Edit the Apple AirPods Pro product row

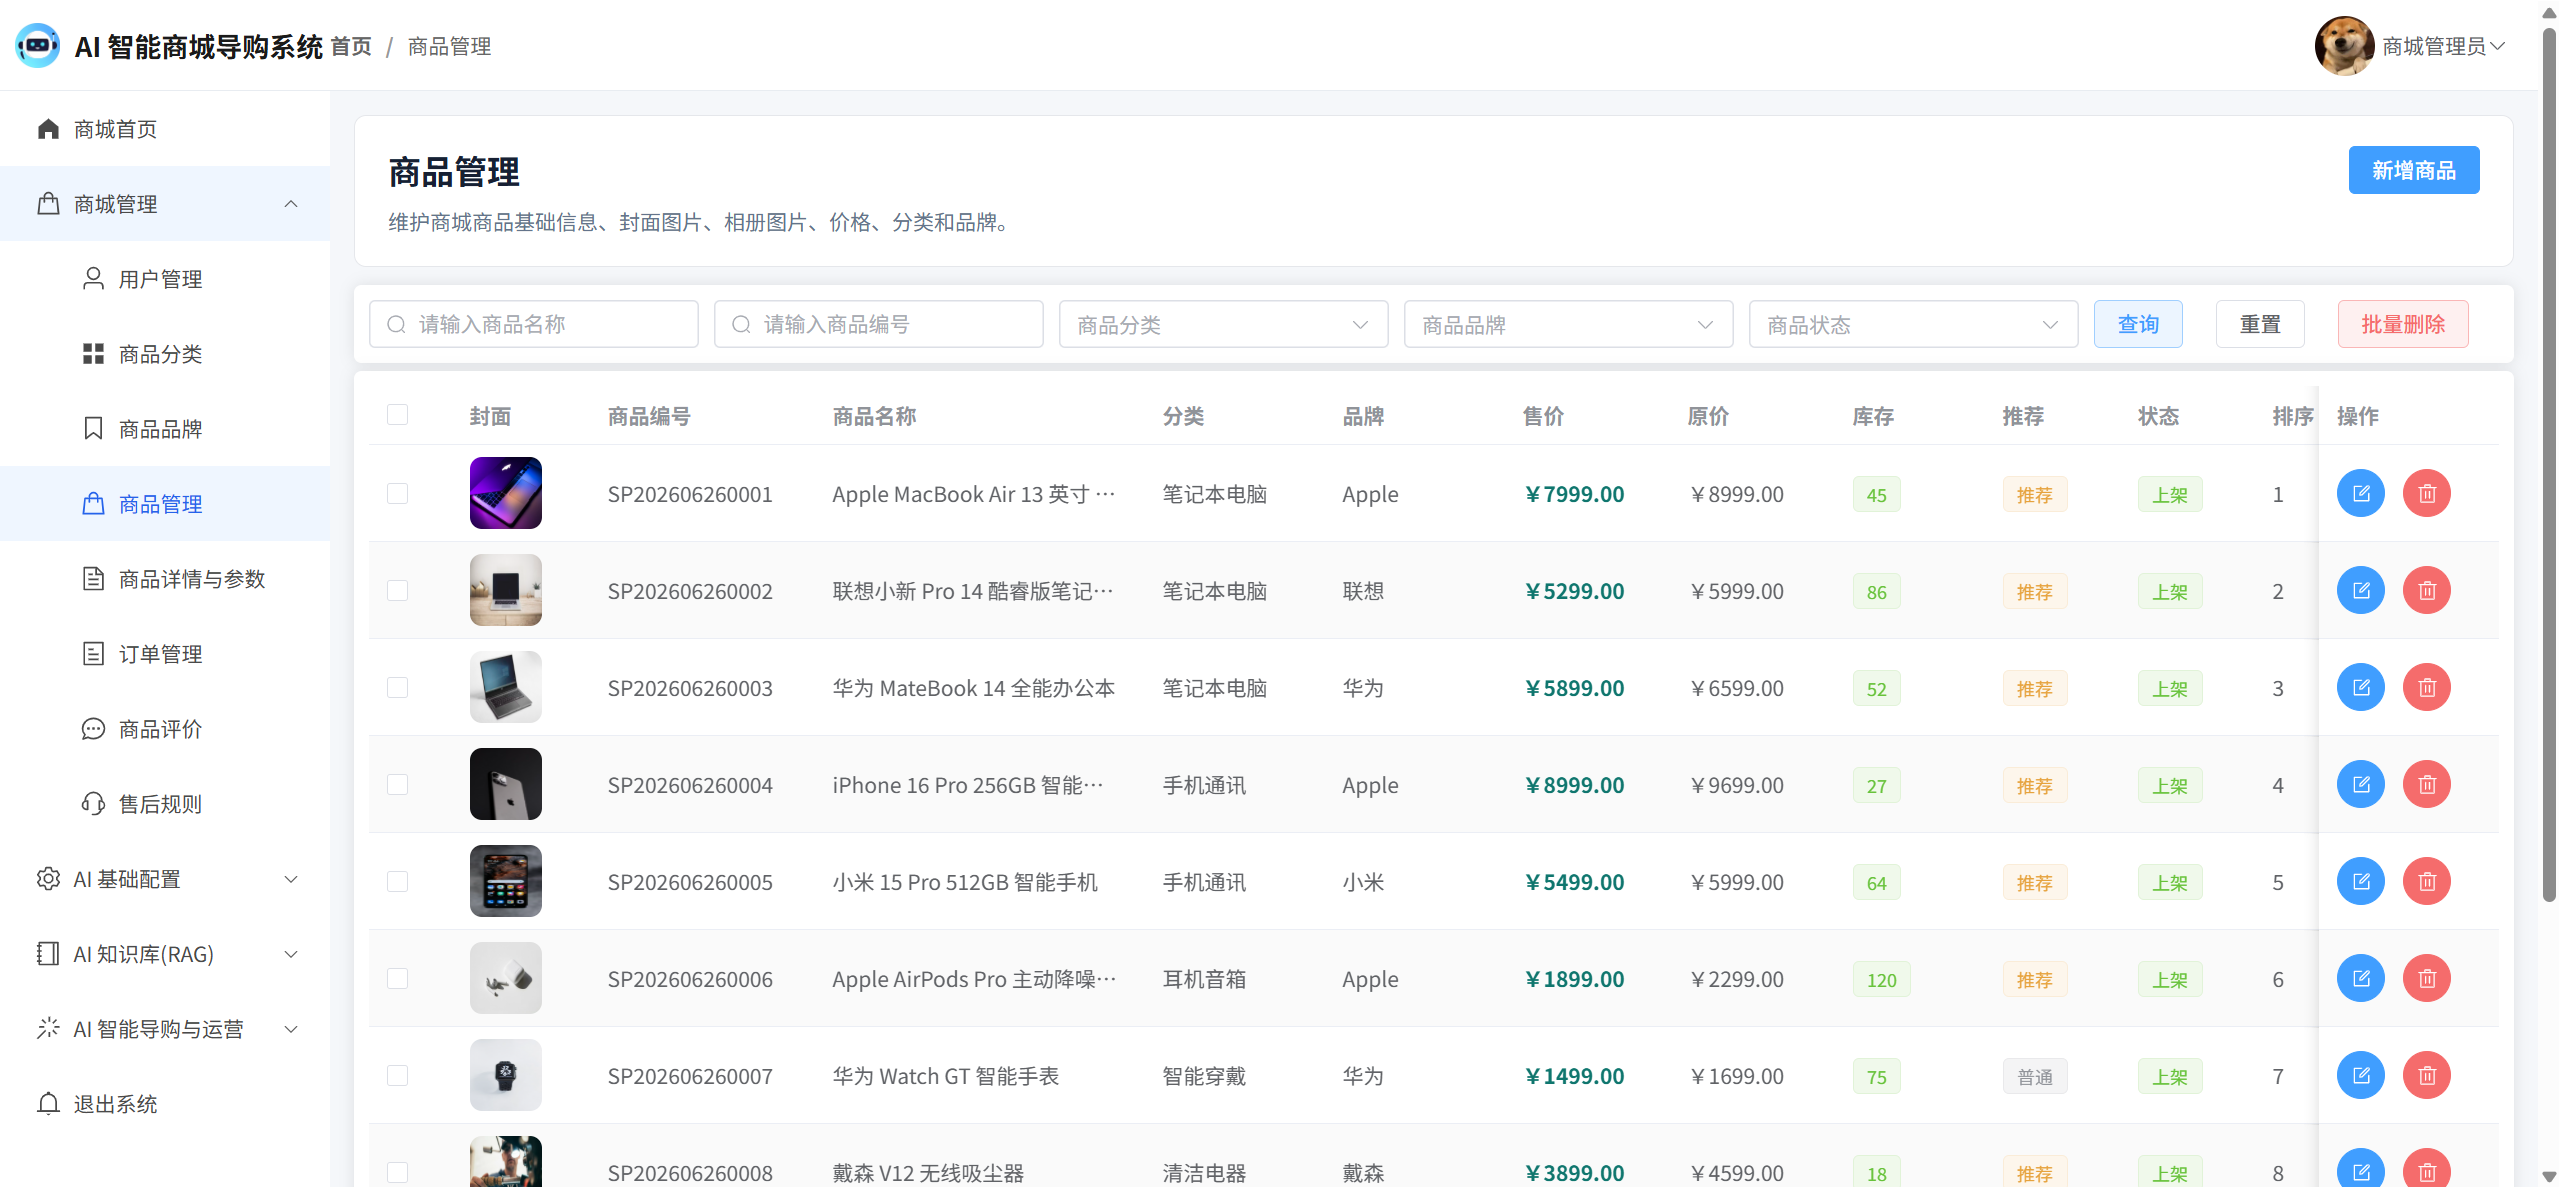(x=2360, y=979)
